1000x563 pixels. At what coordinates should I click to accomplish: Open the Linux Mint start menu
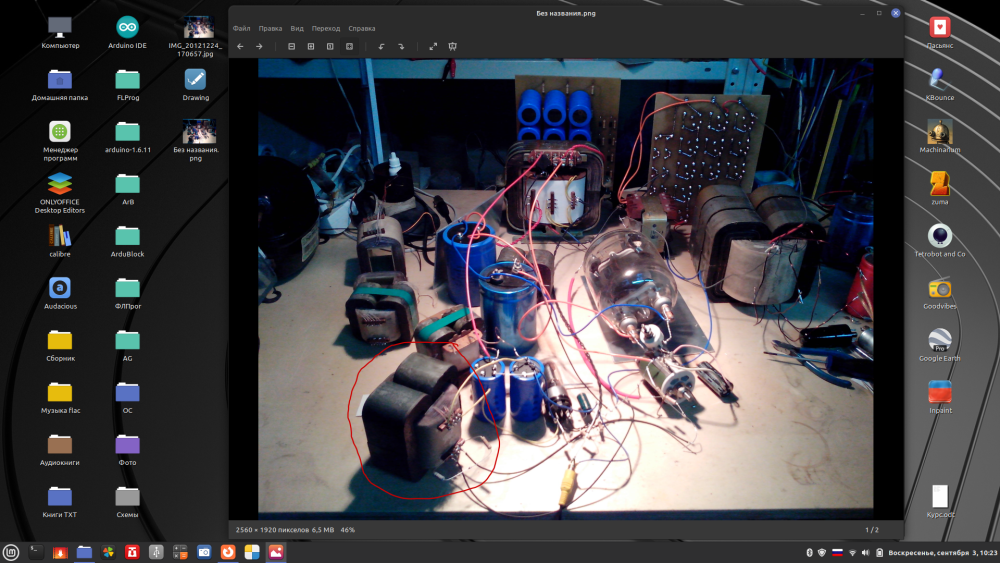point(11,551)
